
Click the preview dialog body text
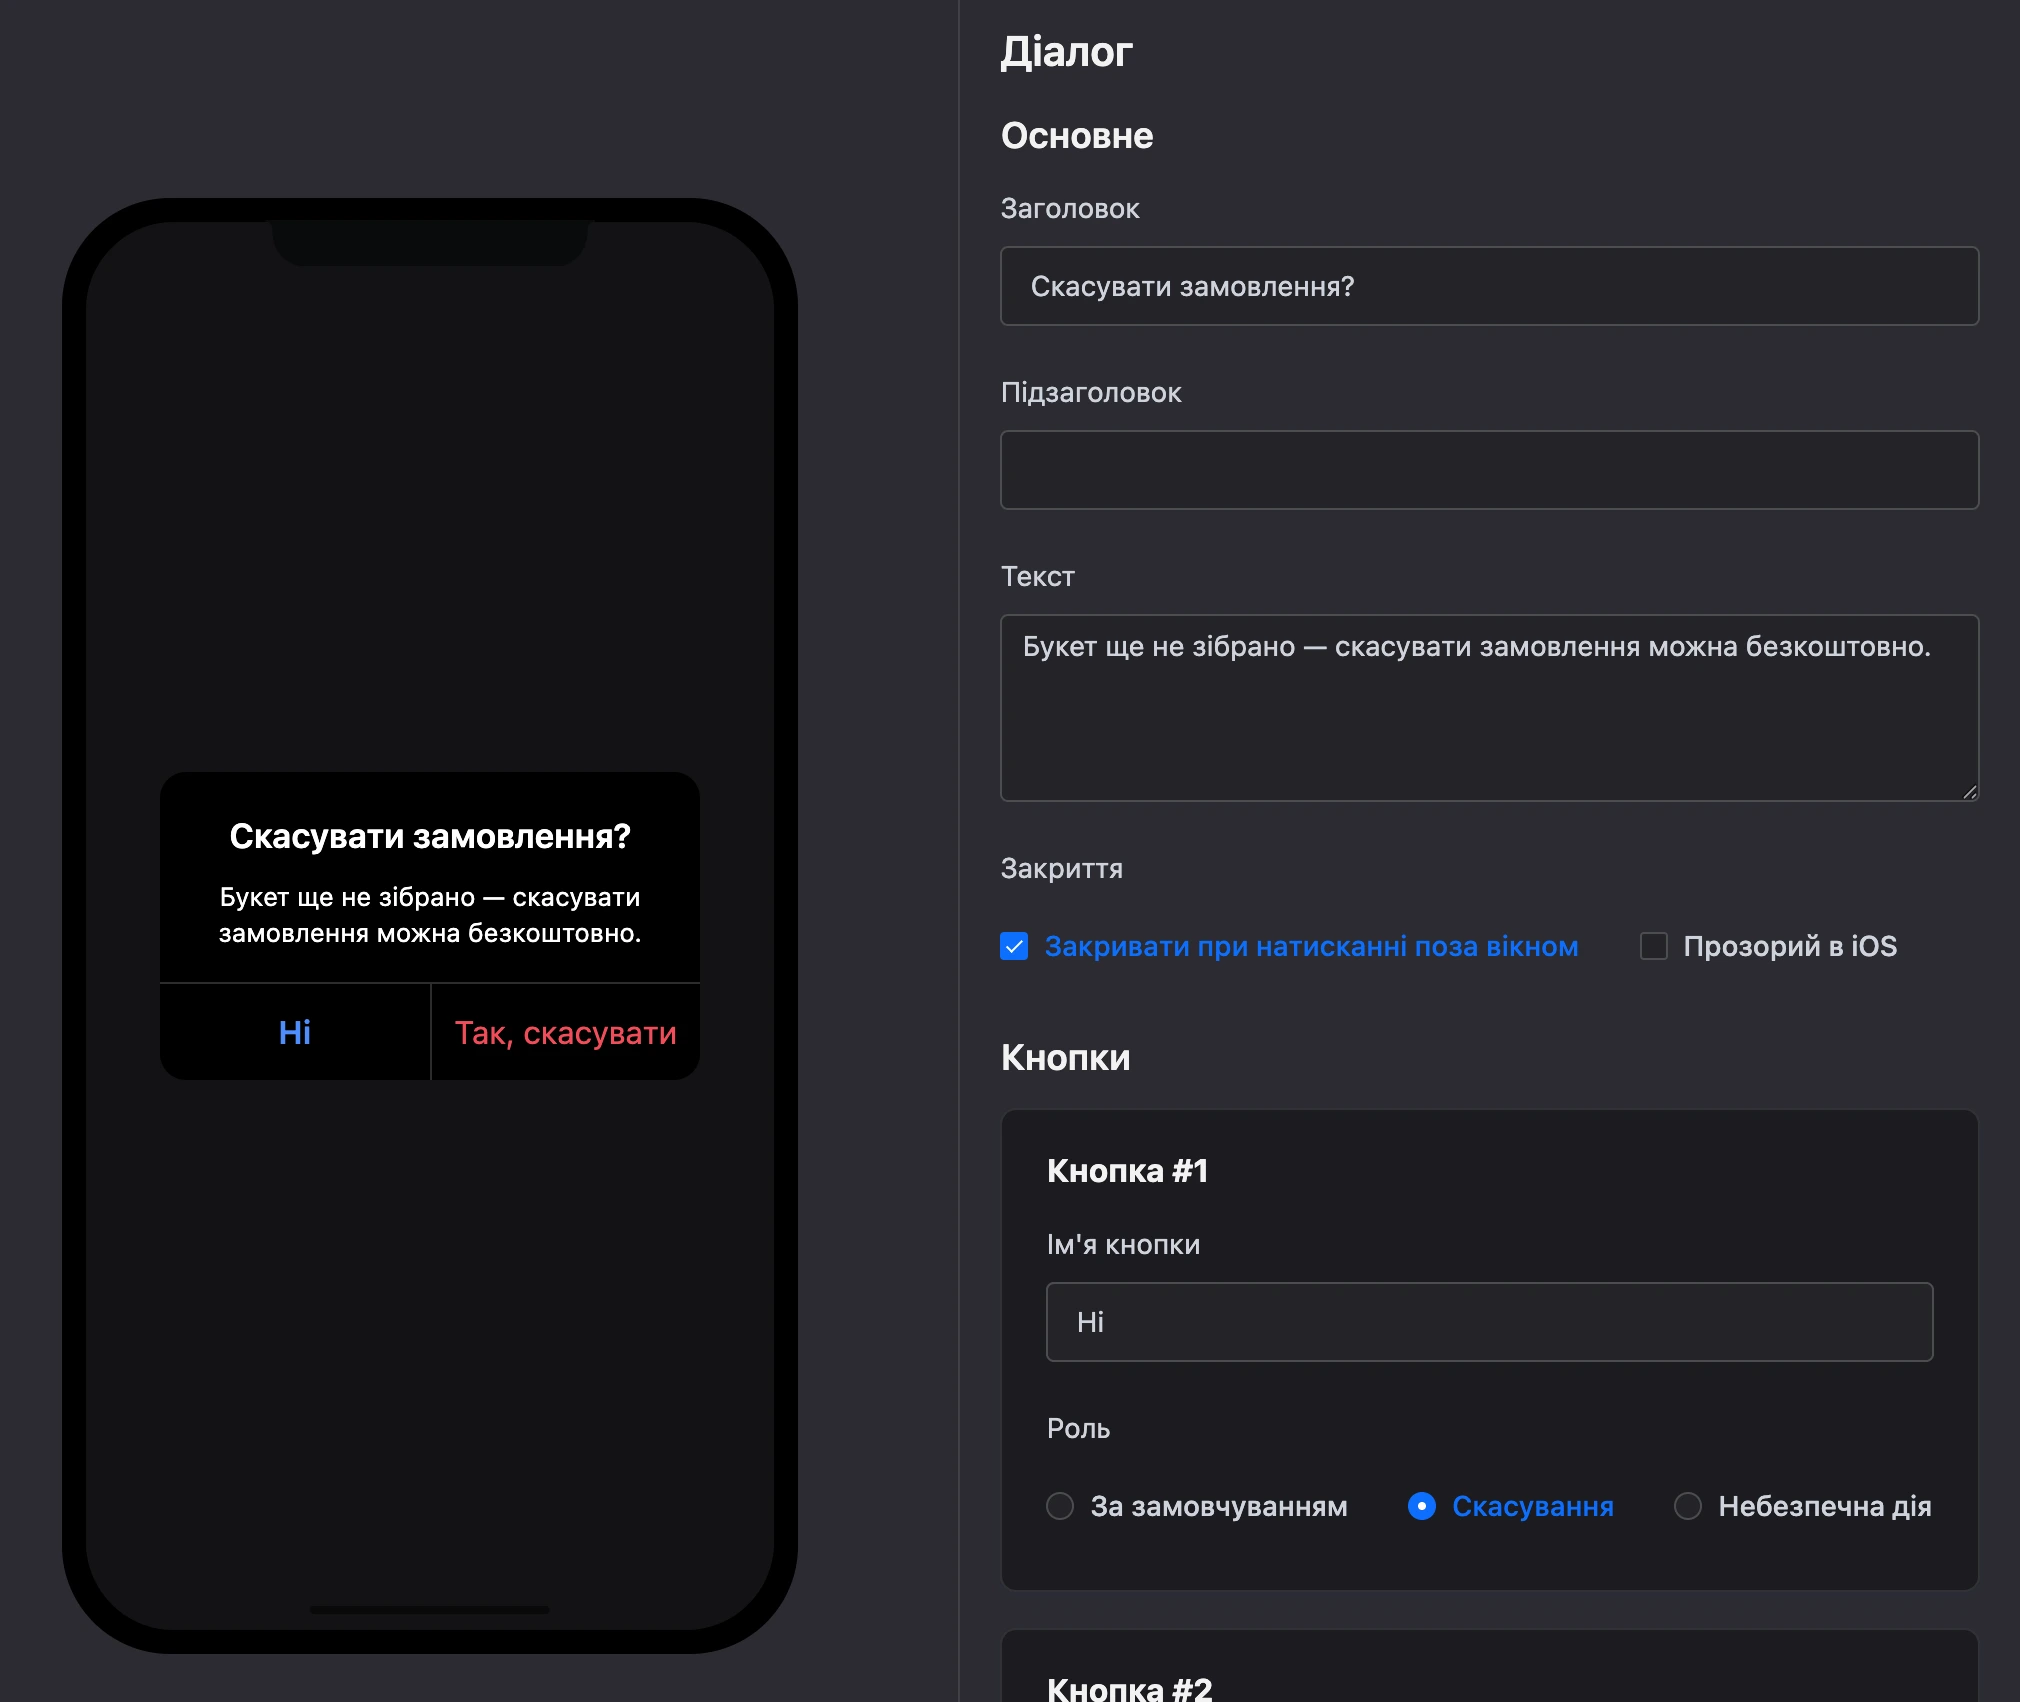430,915
